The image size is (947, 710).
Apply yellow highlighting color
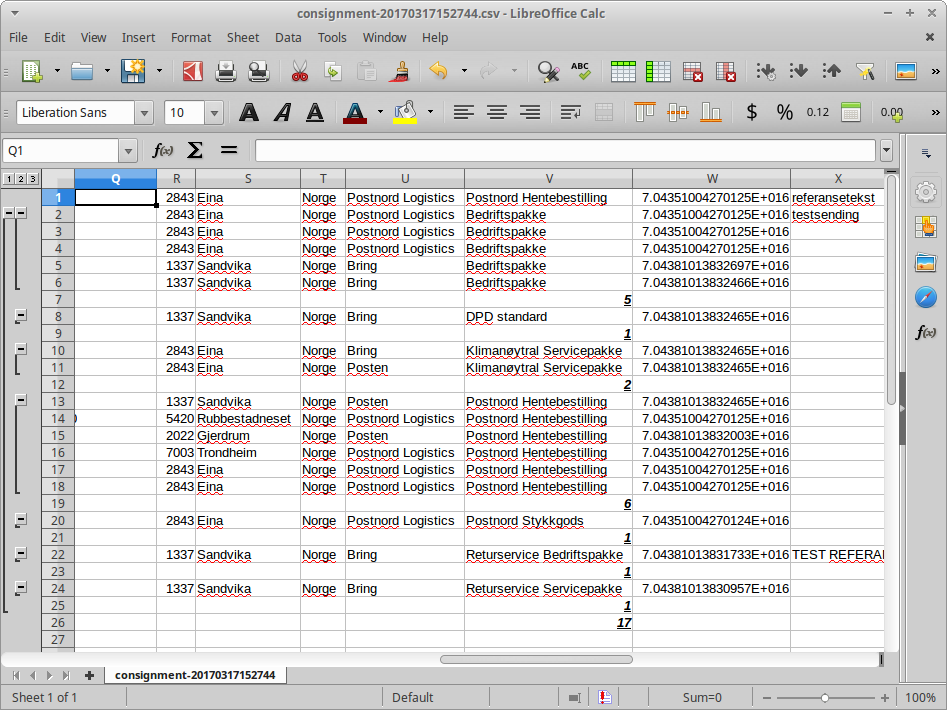405,112
